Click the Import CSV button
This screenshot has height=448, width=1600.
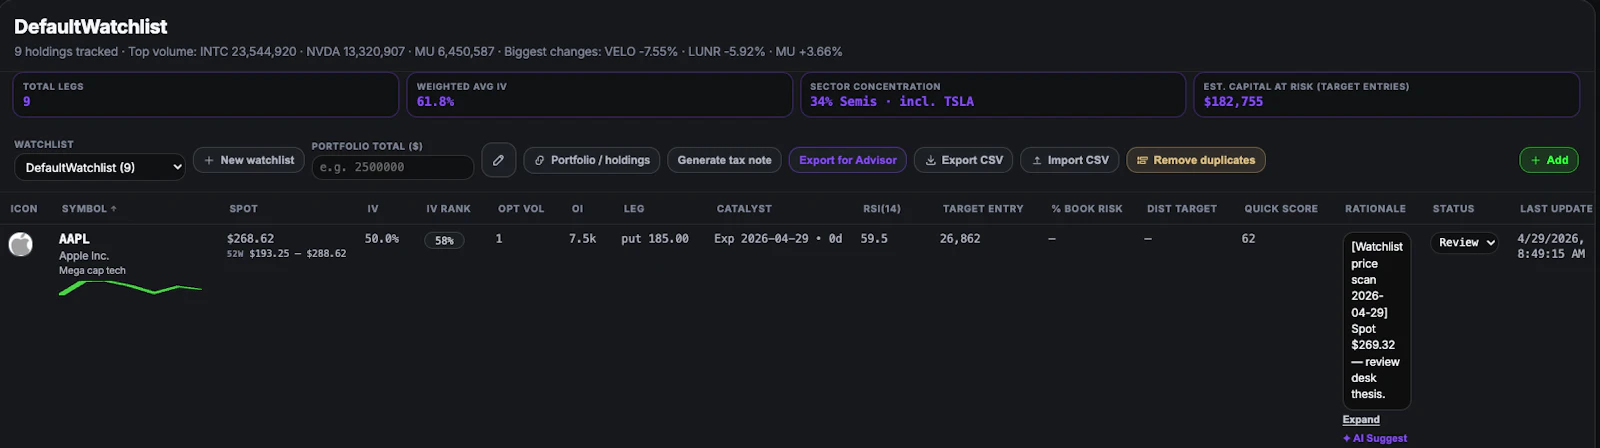point(1070,160)
